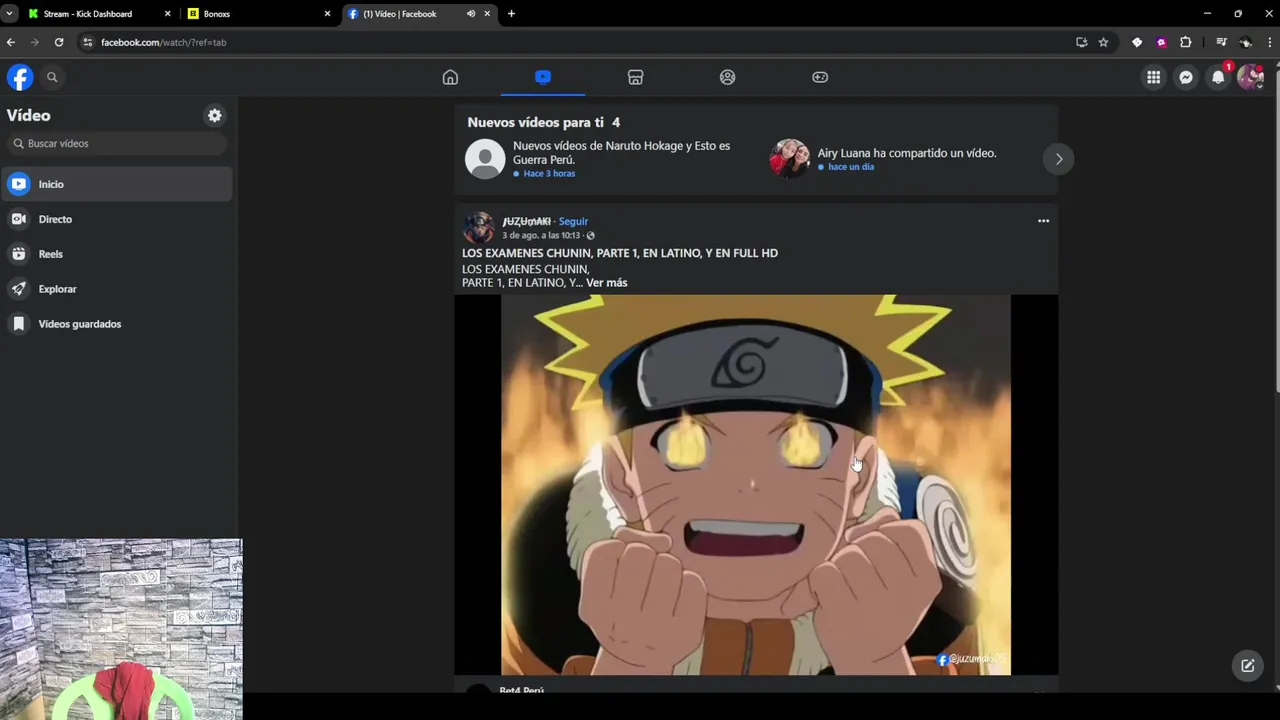This screenshot has height=720, width=1280.
Task: Open tab search dropdown arrow
Action: pyautogui.click(x=9, y=14)
